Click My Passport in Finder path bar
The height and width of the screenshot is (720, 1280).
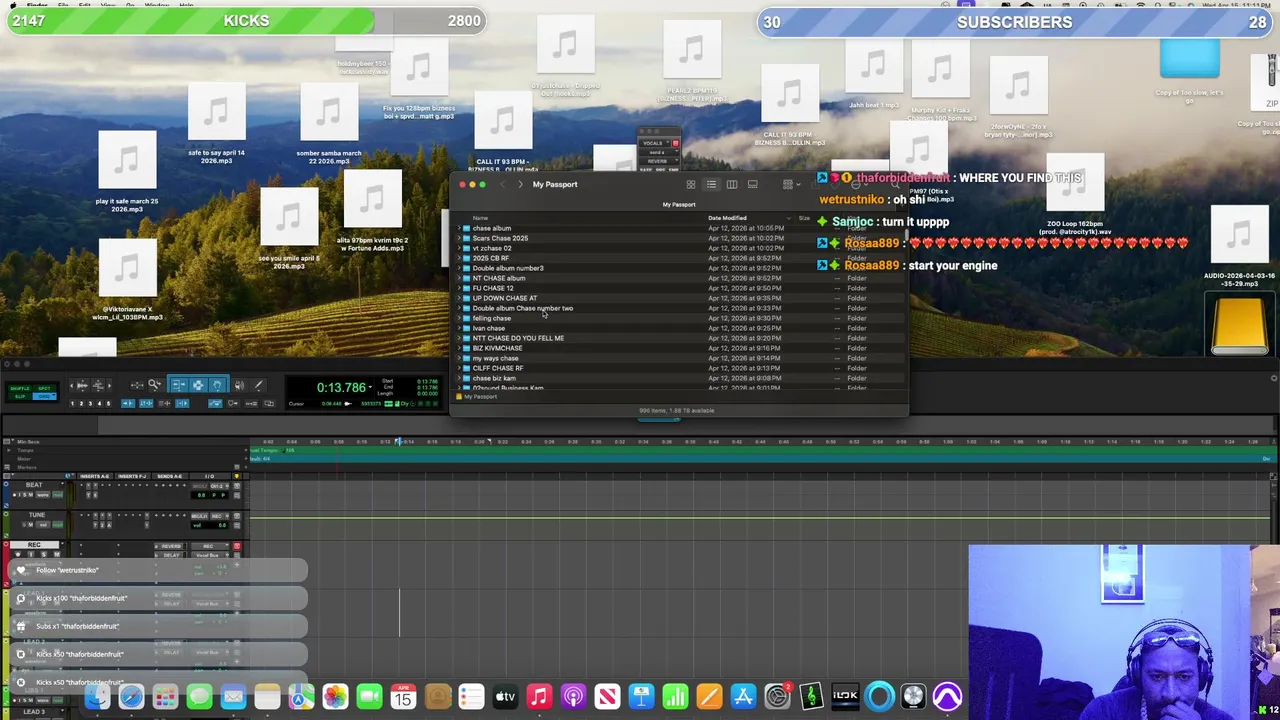click(479, 397)
